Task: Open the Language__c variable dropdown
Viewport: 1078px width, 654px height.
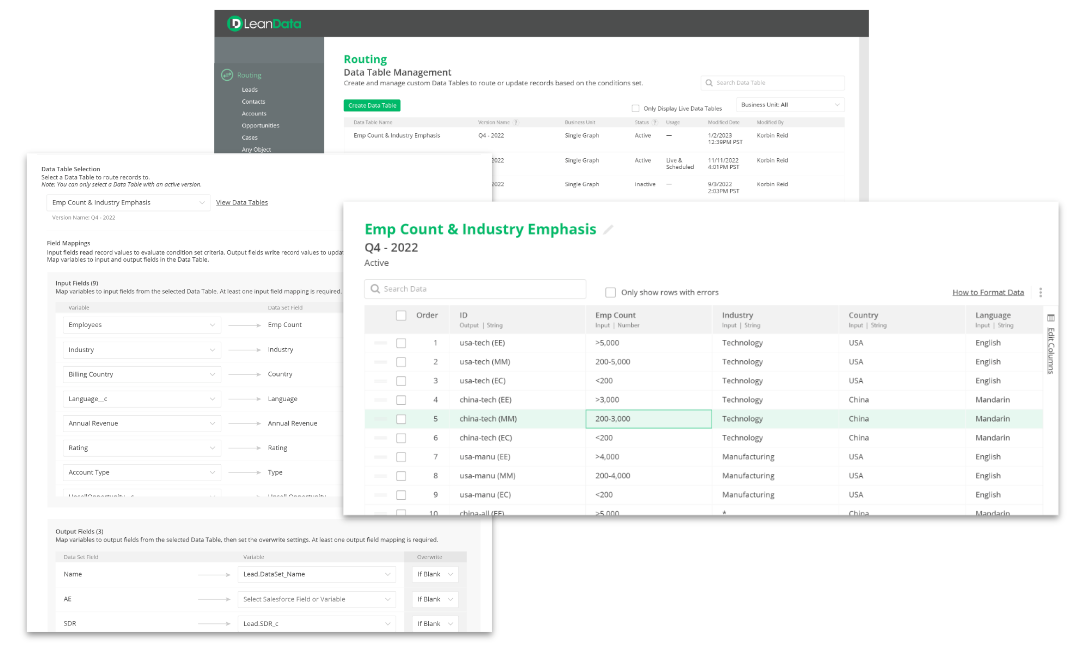Action: point(142,399)
